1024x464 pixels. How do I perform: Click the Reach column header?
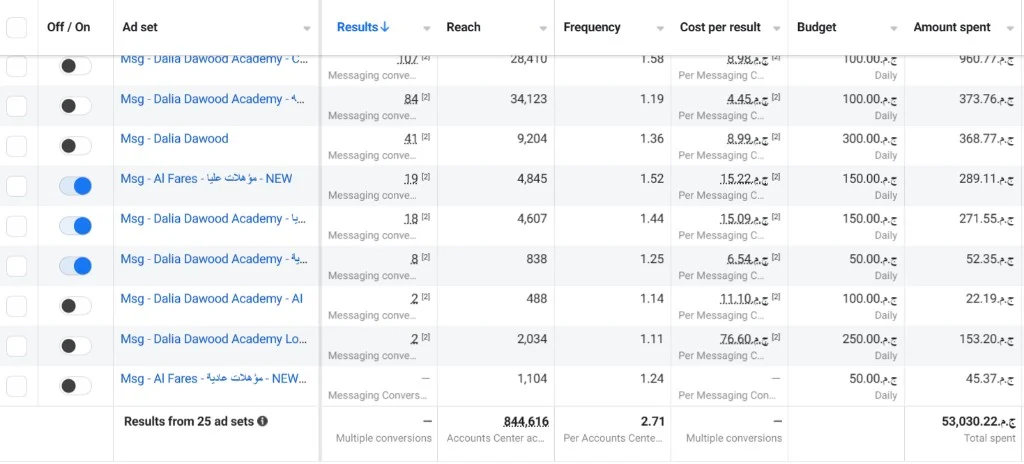point(463,27)
